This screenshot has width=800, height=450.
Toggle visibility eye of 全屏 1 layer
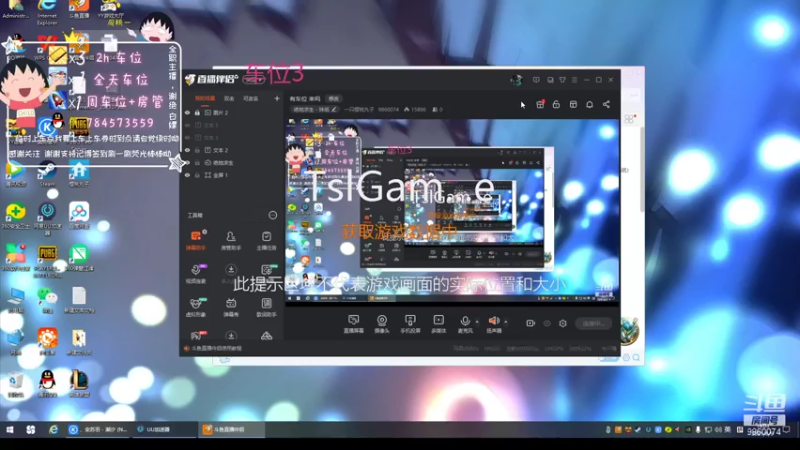pyautogui.click(x=187, y=175)
